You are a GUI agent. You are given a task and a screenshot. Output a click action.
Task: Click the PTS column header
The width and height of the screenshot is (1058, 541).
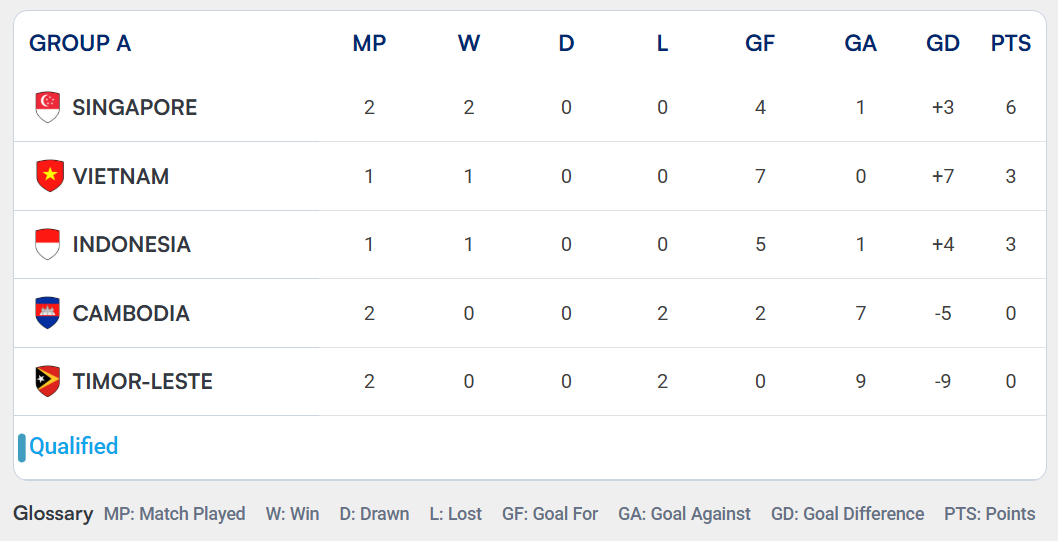tap(1011, 43)
